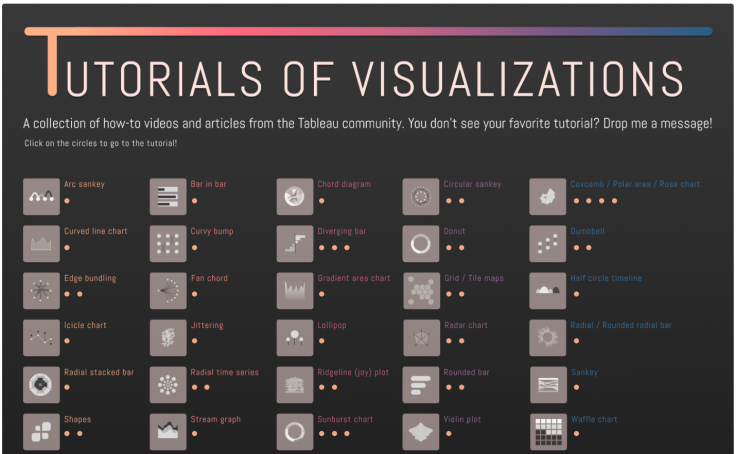Click the 'Rounded bar' label
Screen dimensions: 736x454
pyautogui.click(x=466, y=372)
